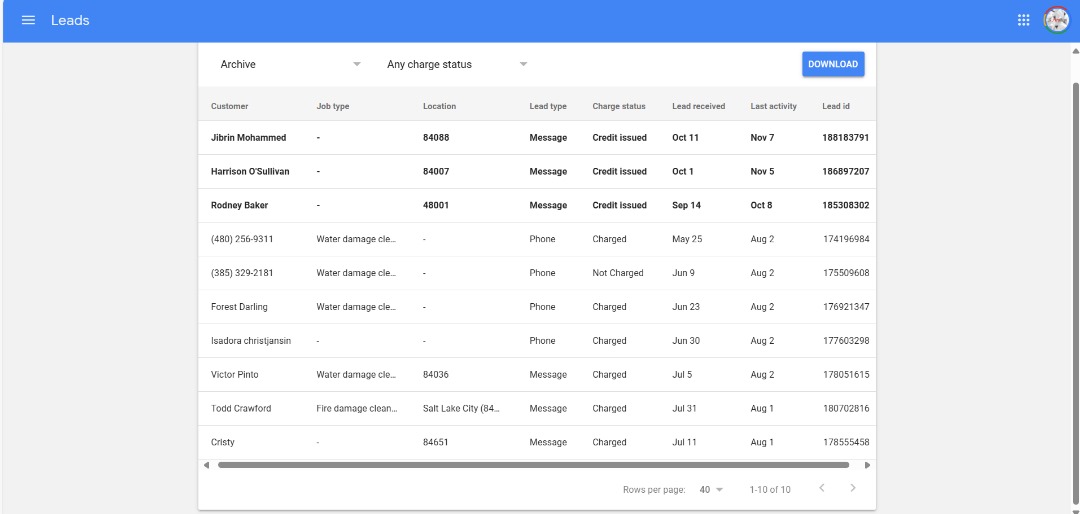The image size is (1080, 514).
Task: Sort by Lead received column
Action: pyautogui.click(x=698, y=106)
